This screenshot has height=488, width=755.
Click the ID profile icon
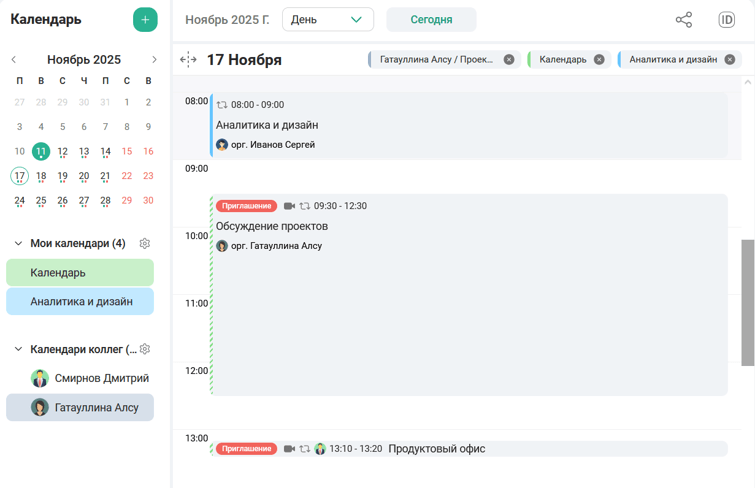(727, 20)
